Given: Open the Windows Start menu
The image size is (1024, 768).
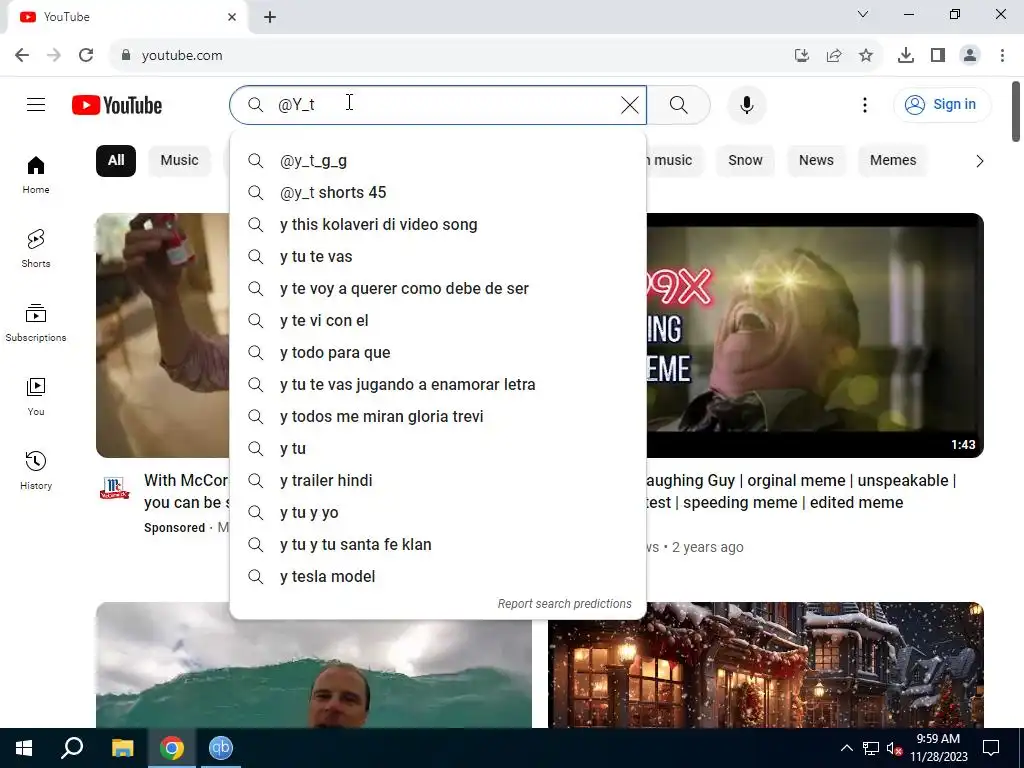Looking at the screenshot, I should 24,748.
